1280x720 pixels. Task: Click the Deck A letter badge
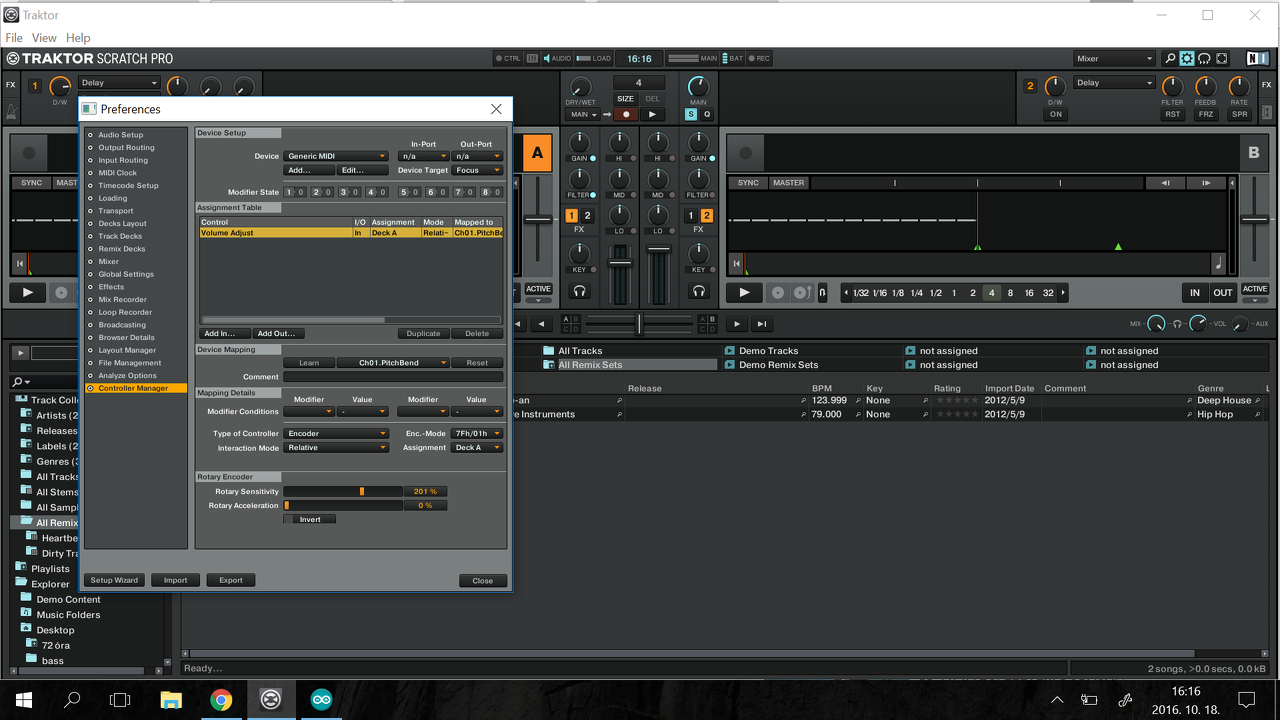pyautogui.click(x=537, y=153)
